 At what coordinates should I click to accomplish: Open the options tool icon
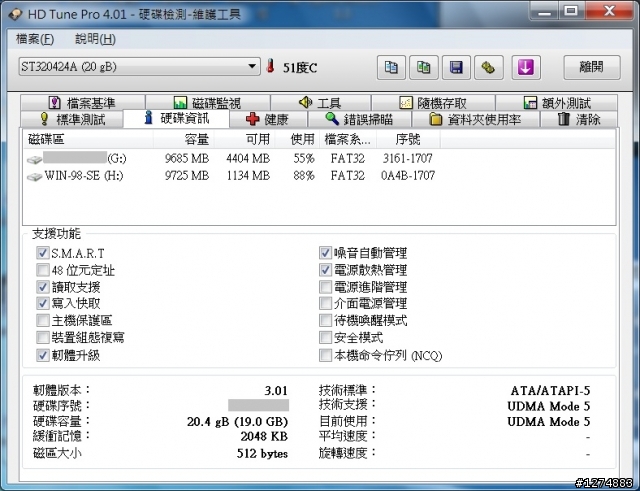pyautogui.click(x=489, y=67)
